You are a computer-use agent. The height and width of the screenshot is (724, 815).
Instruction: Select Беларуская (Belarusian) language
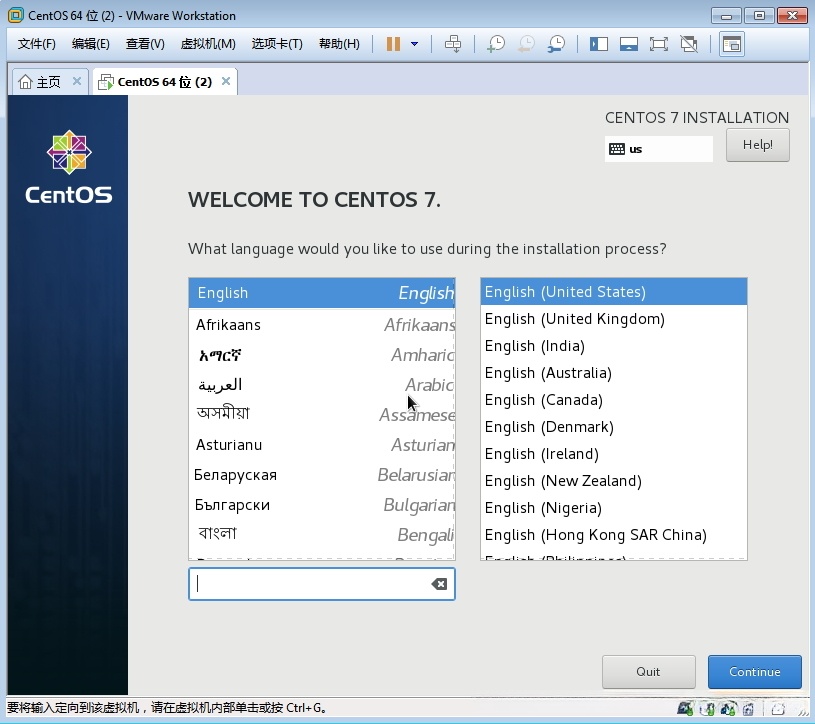coord(322,475)
